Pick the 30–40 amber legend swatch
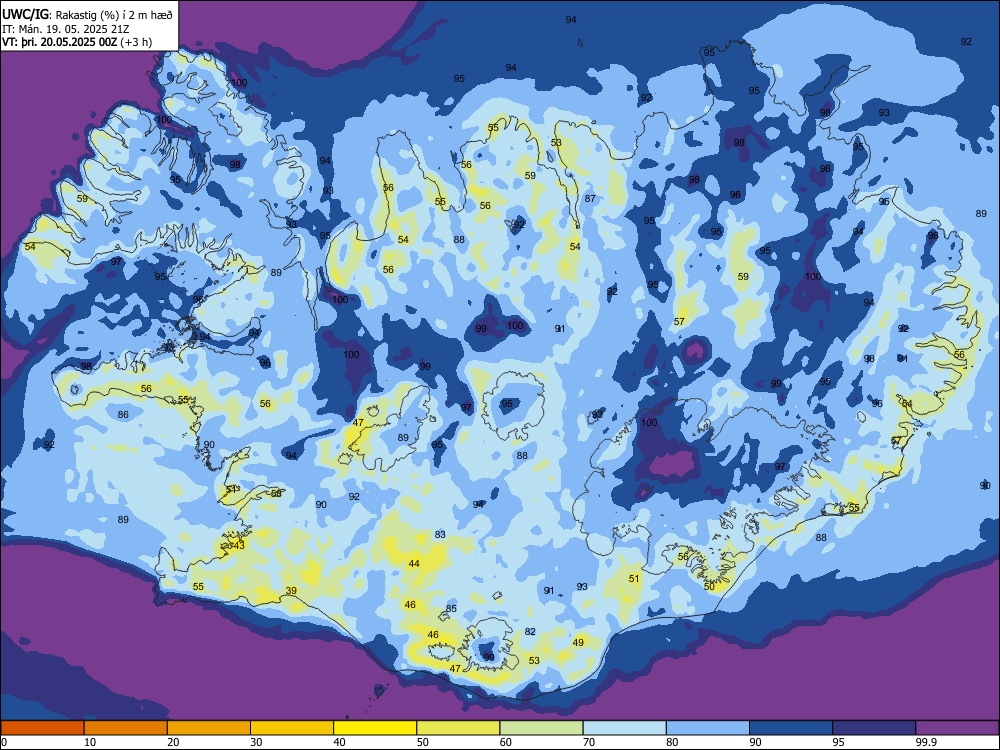This screenshot has width=1000, height=750. [292, 728]
